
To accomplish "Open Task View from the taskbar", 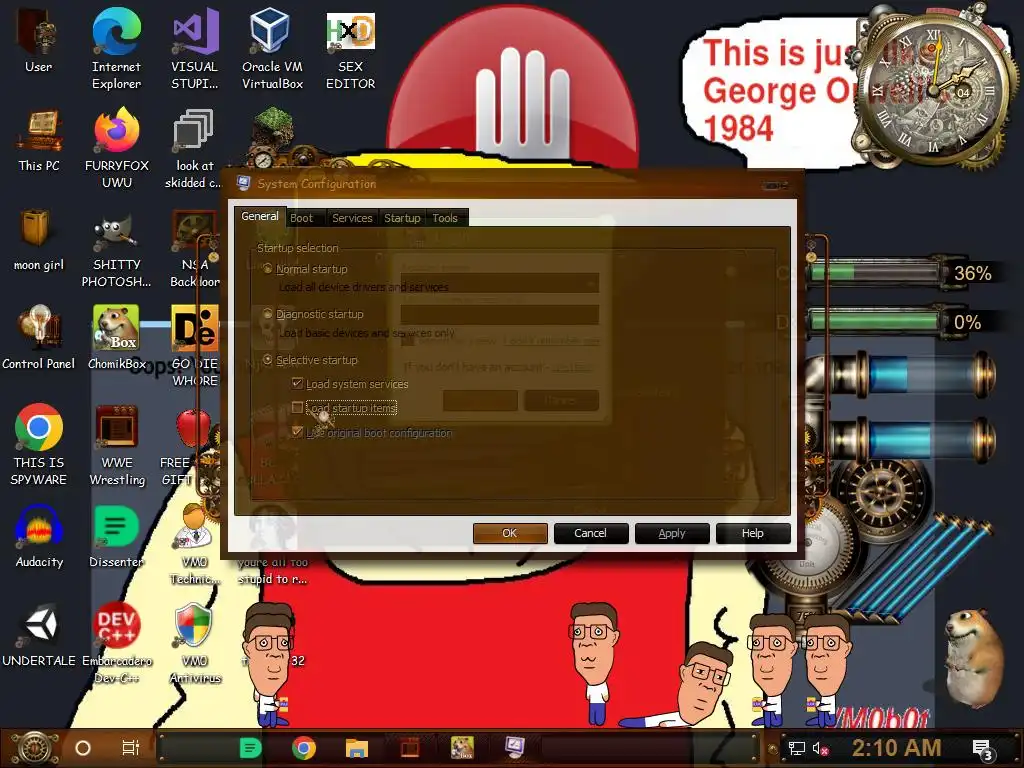I will click(131, 748).
